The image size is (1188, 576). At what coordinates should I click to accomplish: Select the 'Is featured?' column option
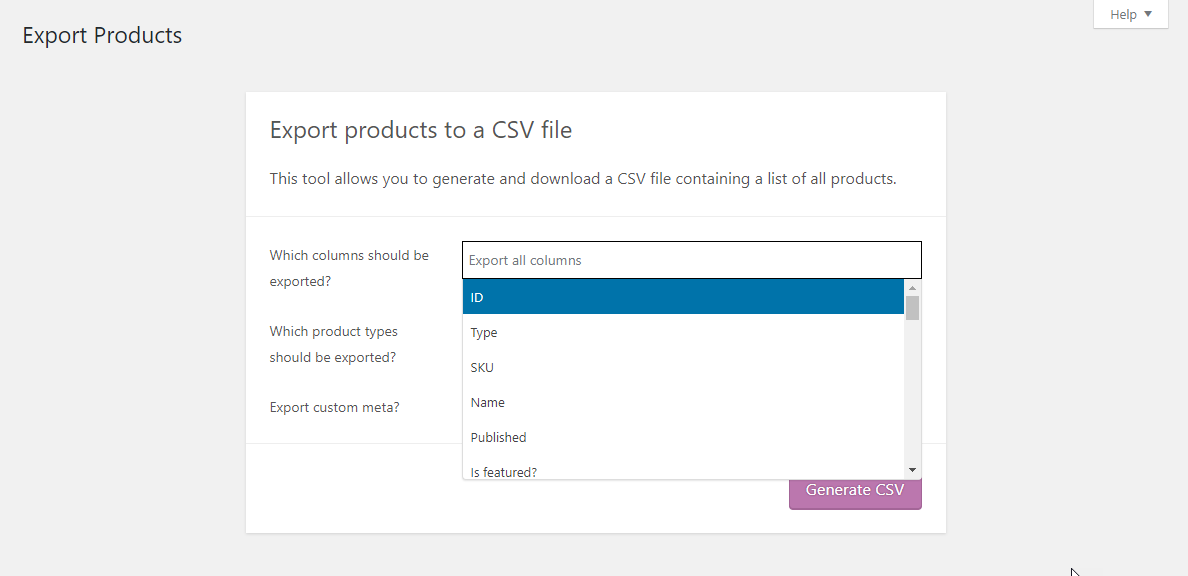[683, 468]
